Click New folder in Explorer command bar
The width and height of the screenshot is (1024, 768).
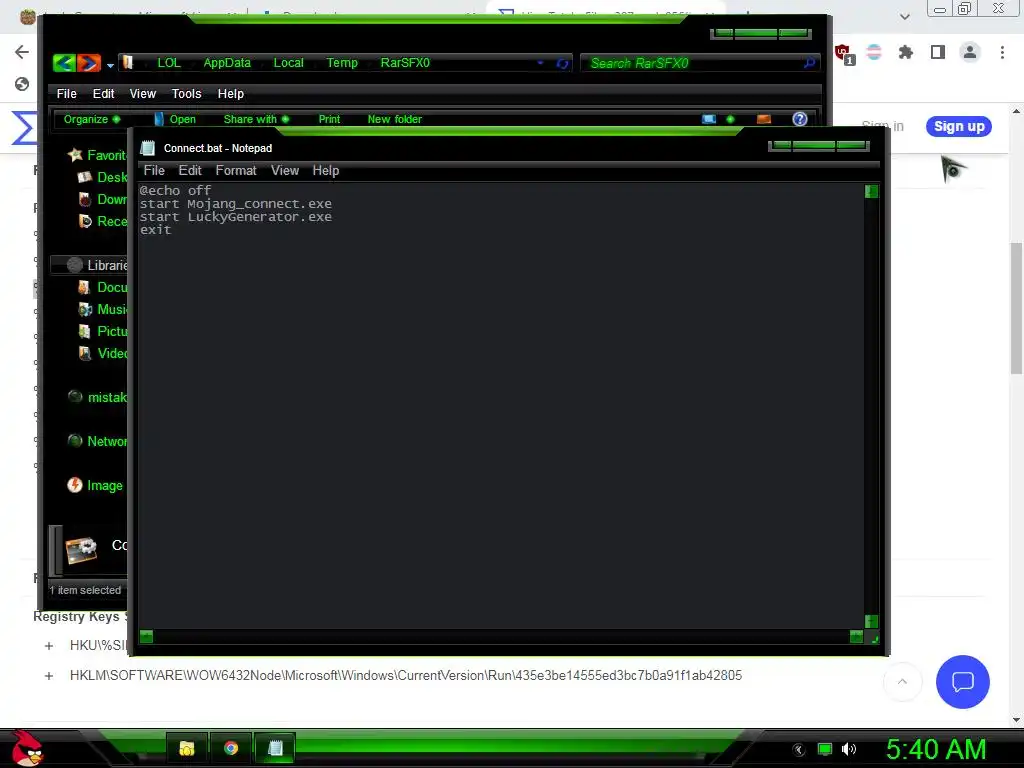click(394, 119)
